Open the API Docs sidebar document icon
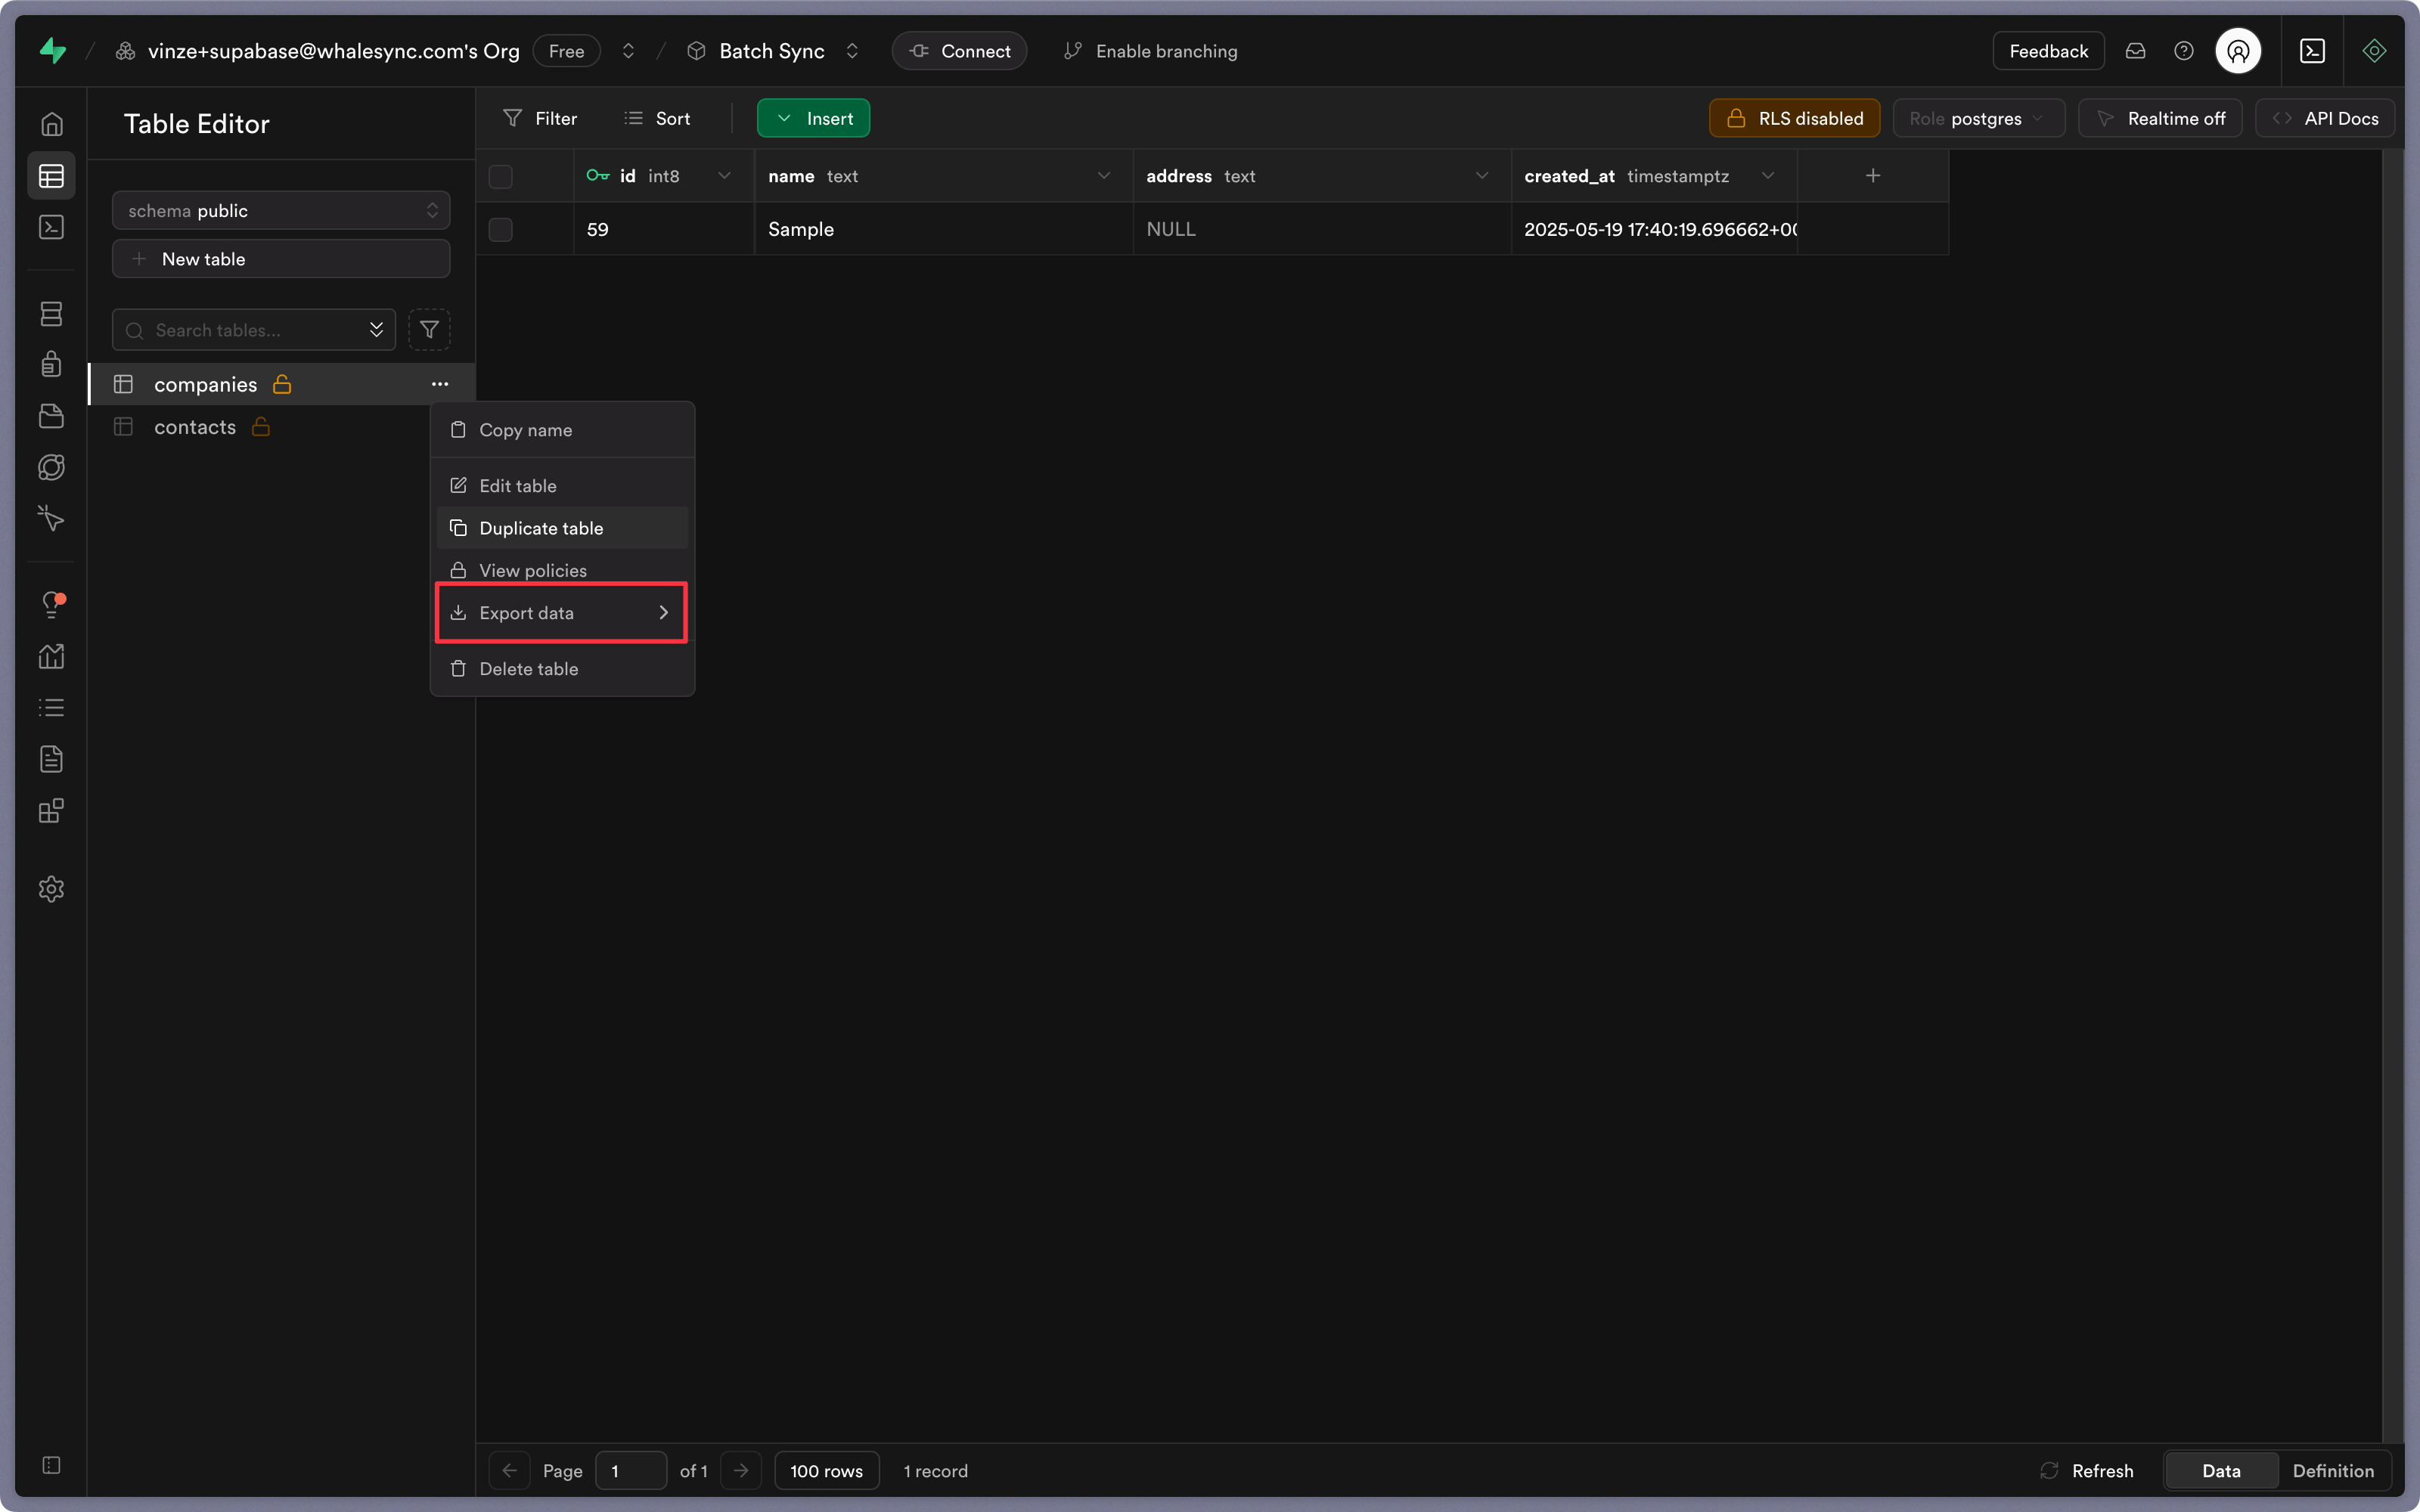 pyautogui.click(x=52, y=759)
